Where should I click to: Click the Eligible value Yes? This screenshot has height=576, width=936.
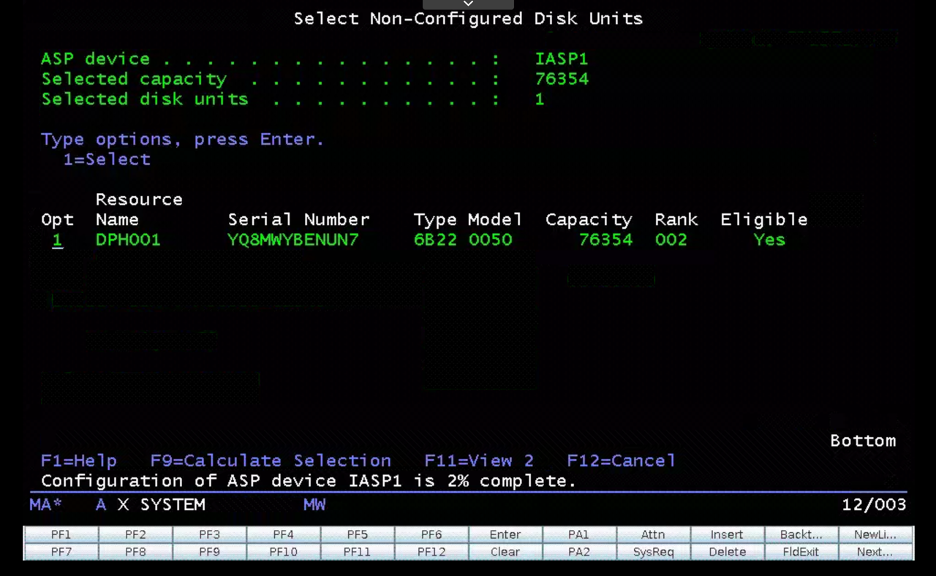tap(769, 240)
